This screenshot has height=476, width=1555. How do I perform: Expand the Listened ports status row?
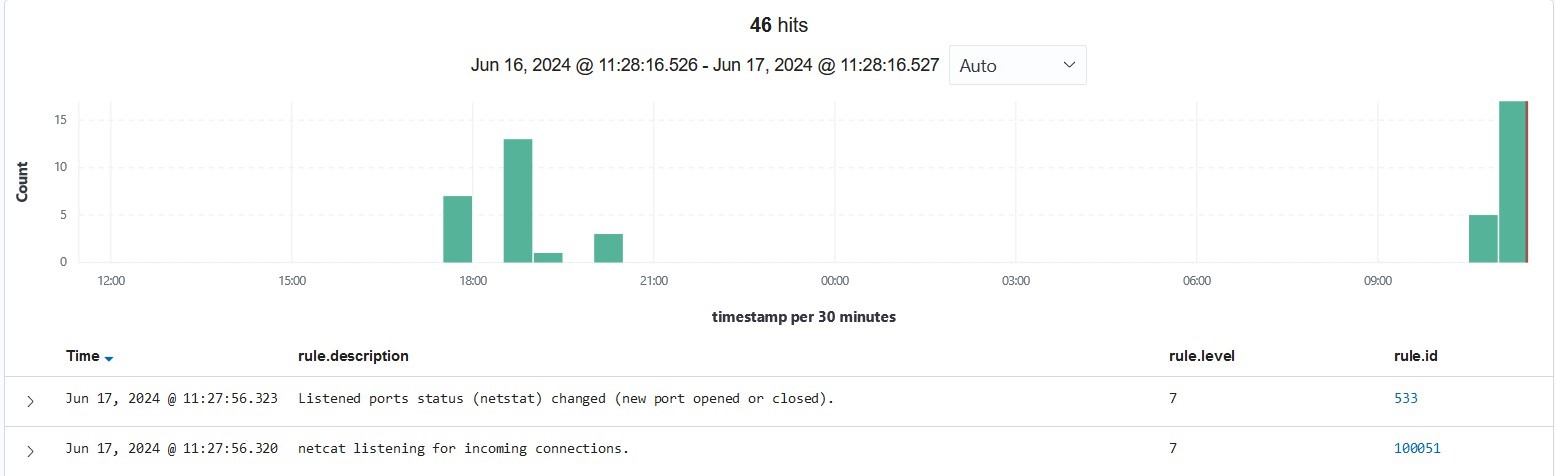tap(30, 400)
